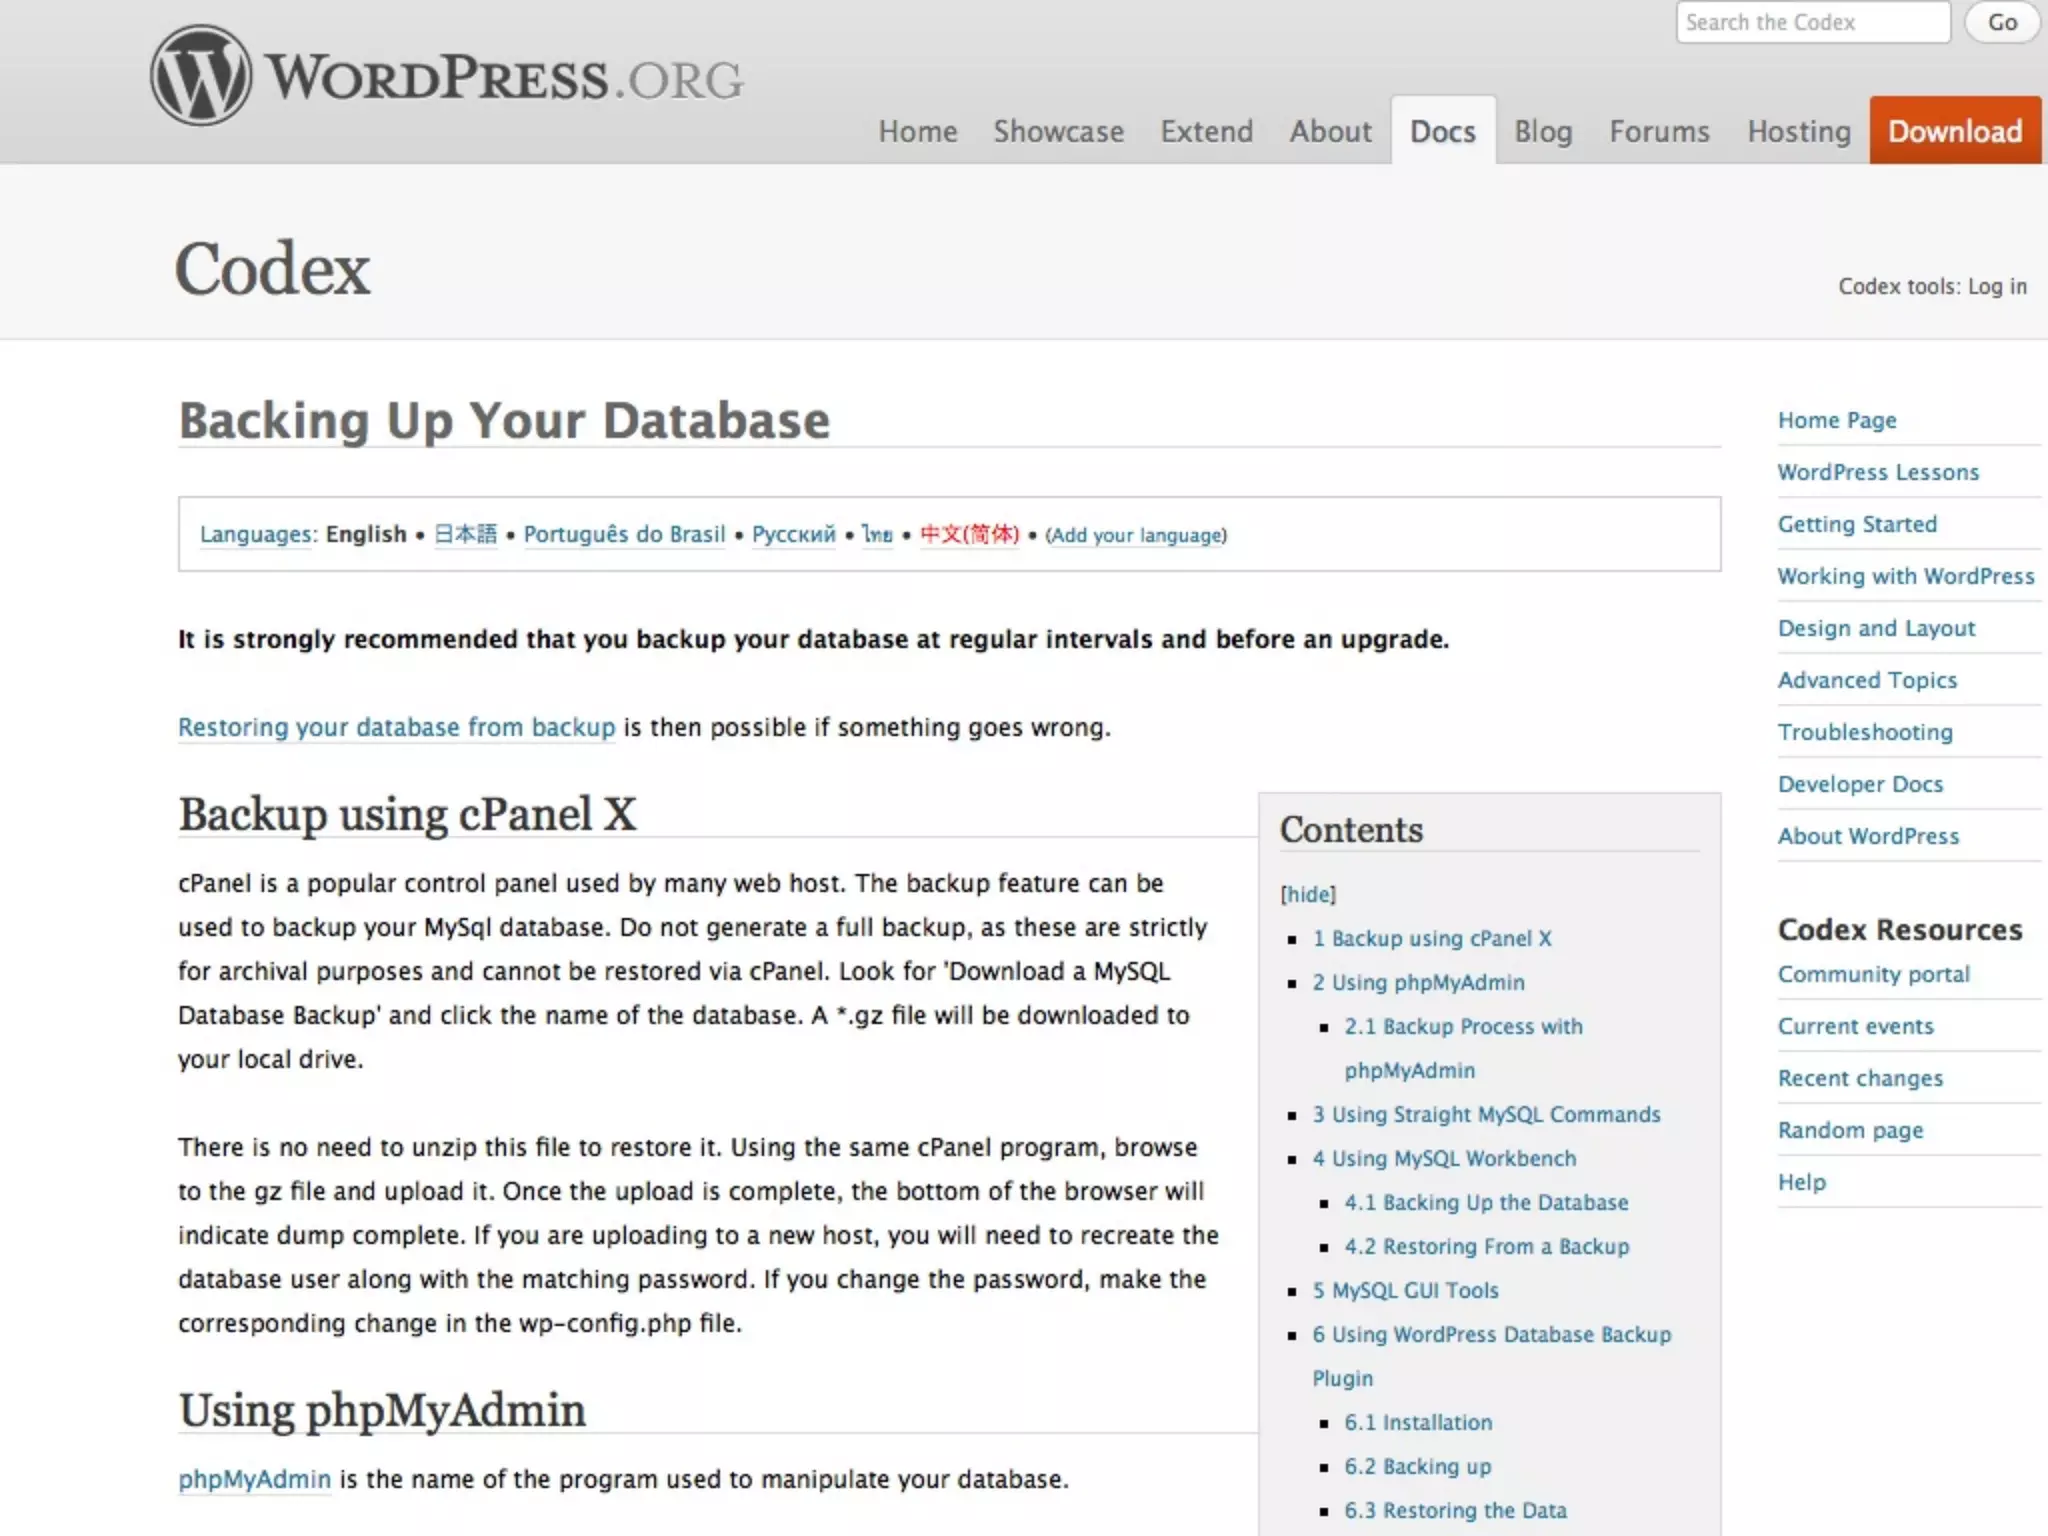2048x1536 pixels.
Task: Switch language to Português do Brasil
Action: click(624, 534)
